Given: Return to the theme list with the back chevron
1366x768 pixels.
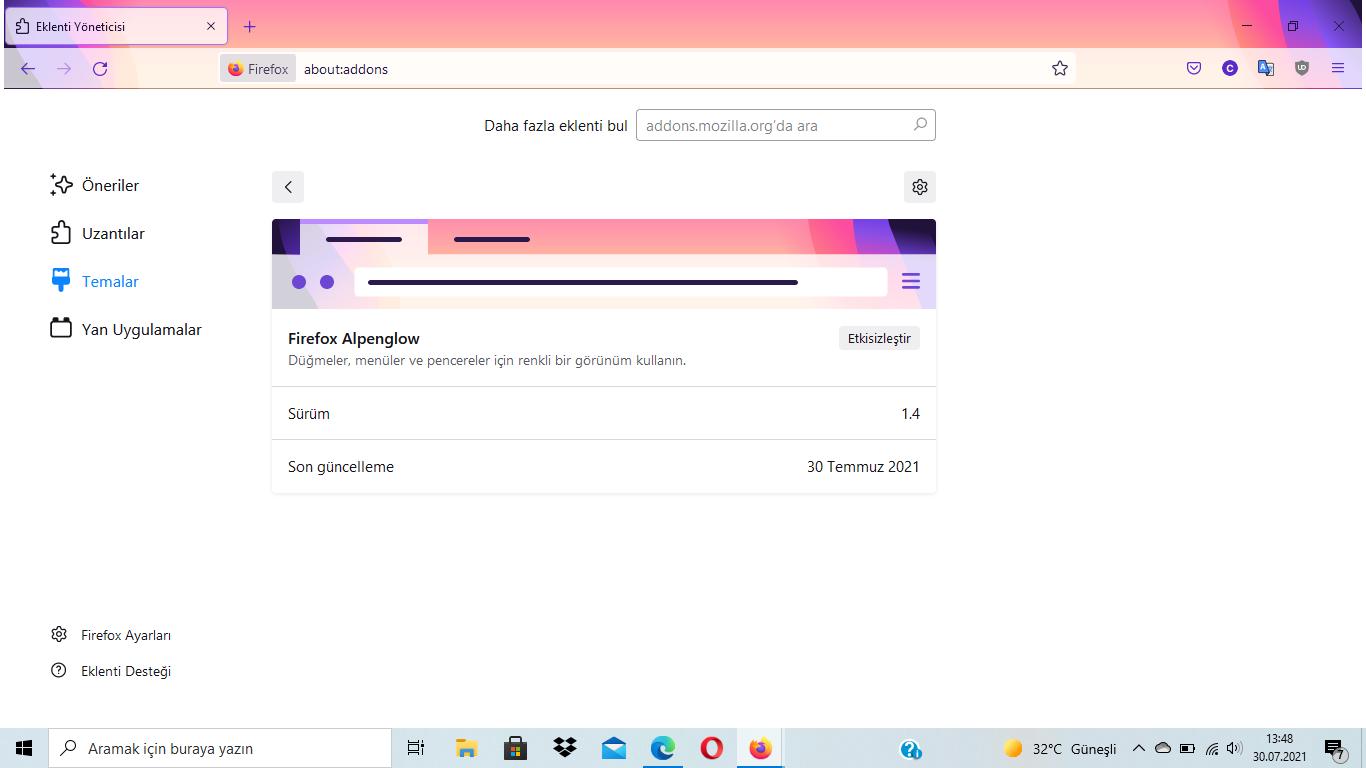Looking at the screenshot, I should (288, 187).
